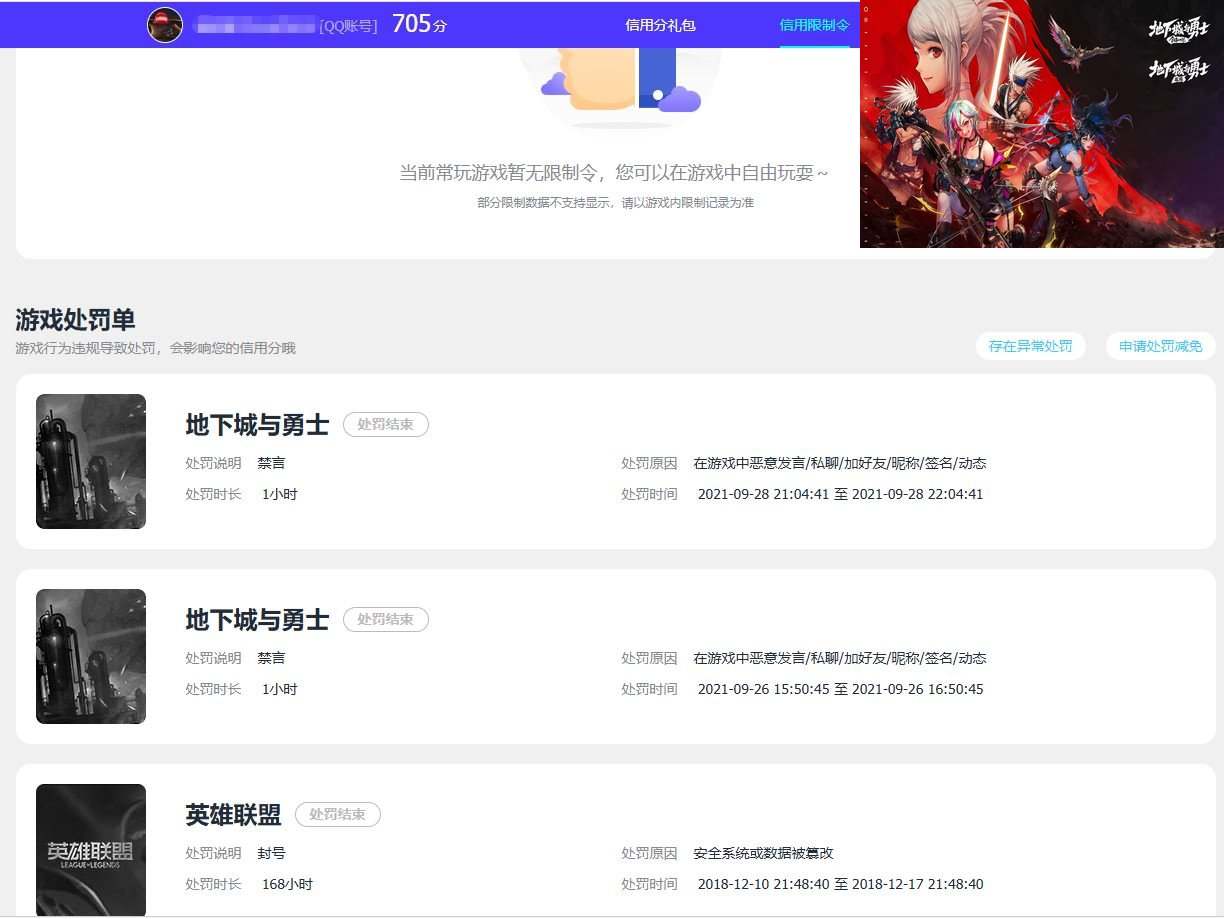Click the 封号 penalty description
This screenshot has height=919, width=1224.
click(271, 853)
